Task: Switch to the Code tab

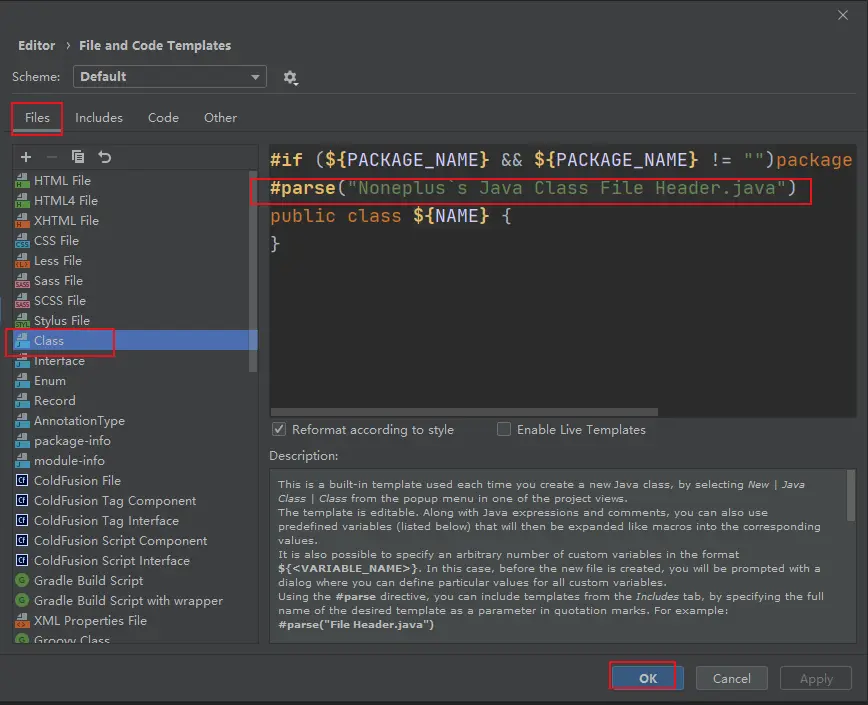Action: coord(163,118)
